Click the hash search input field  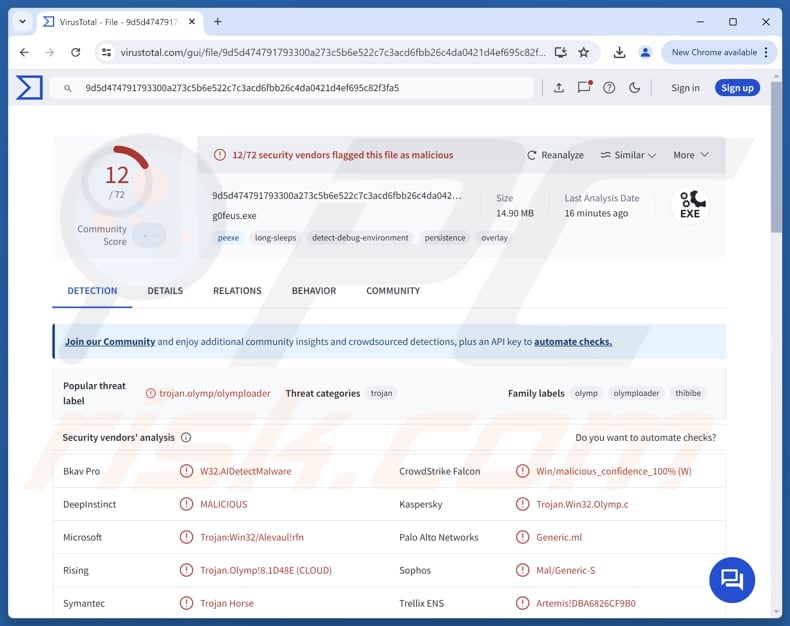300,88
